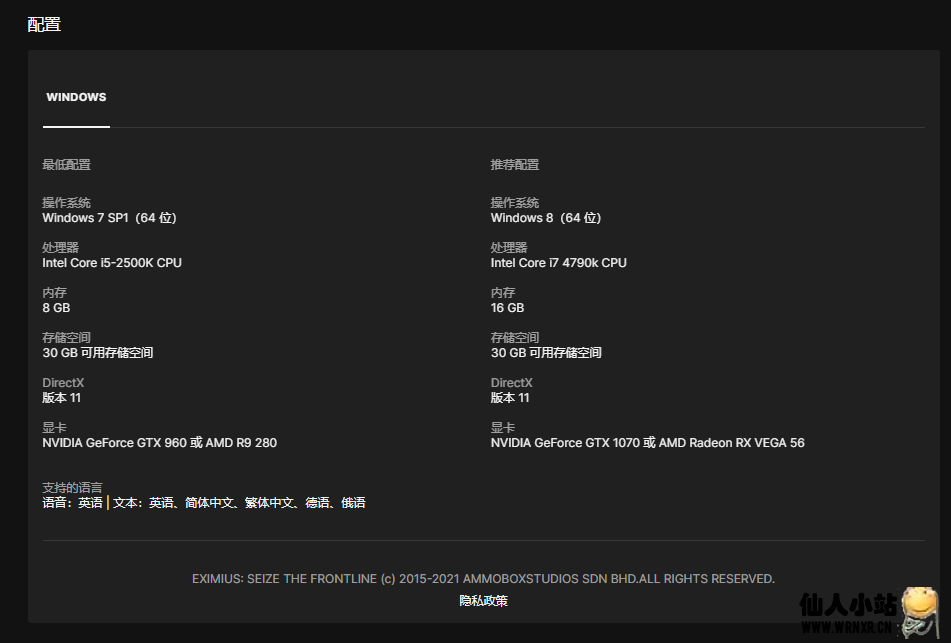Viewport: 951px width, 643px height.
Task: Click the 最低配置 column heading
Action: (66, 165)
